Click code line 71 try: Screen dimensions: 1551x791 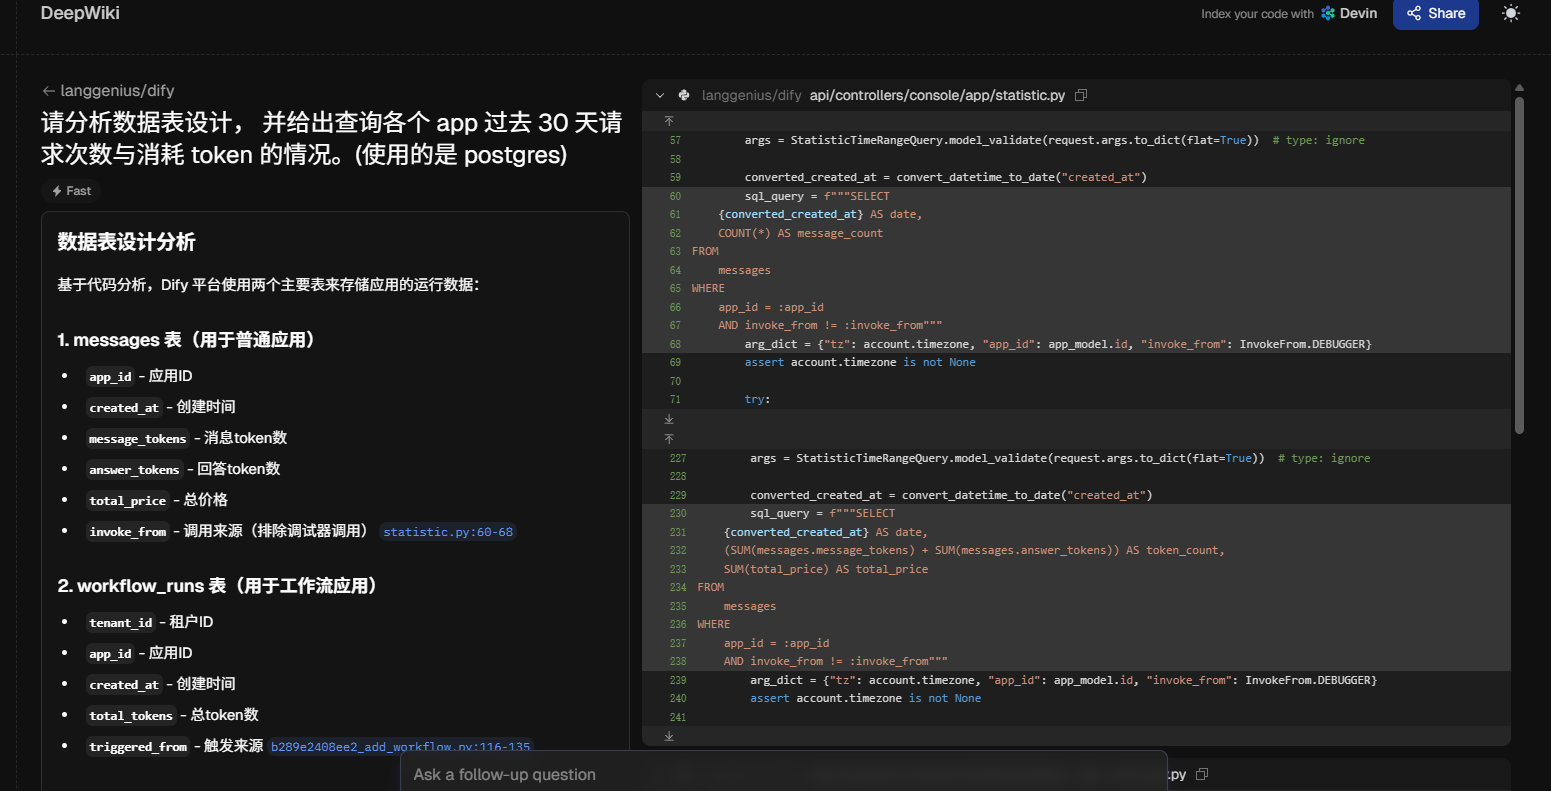757,399
